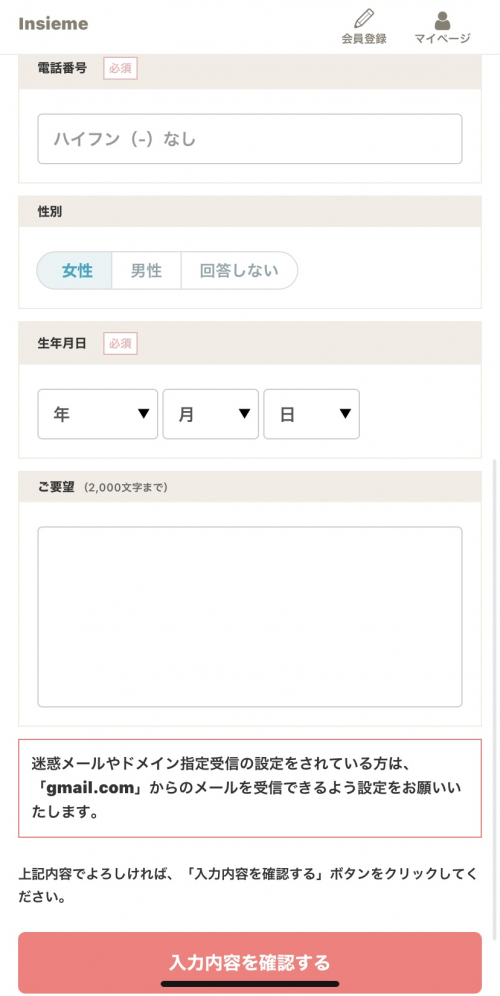
Task: Click the pencil icon for 会員登録
Action: pyautogui.click(x=364, y=18)
